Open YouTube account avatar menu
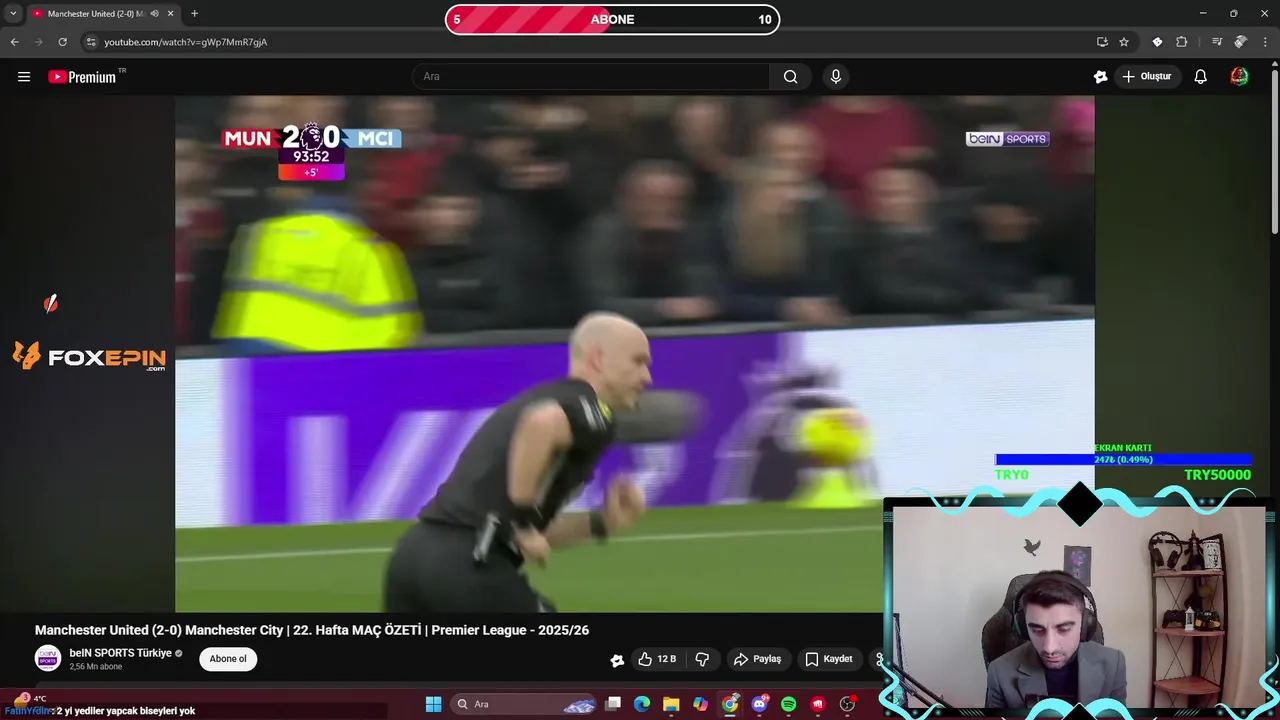Viewport: 1280px width, 720px height. coord(1239,77)
